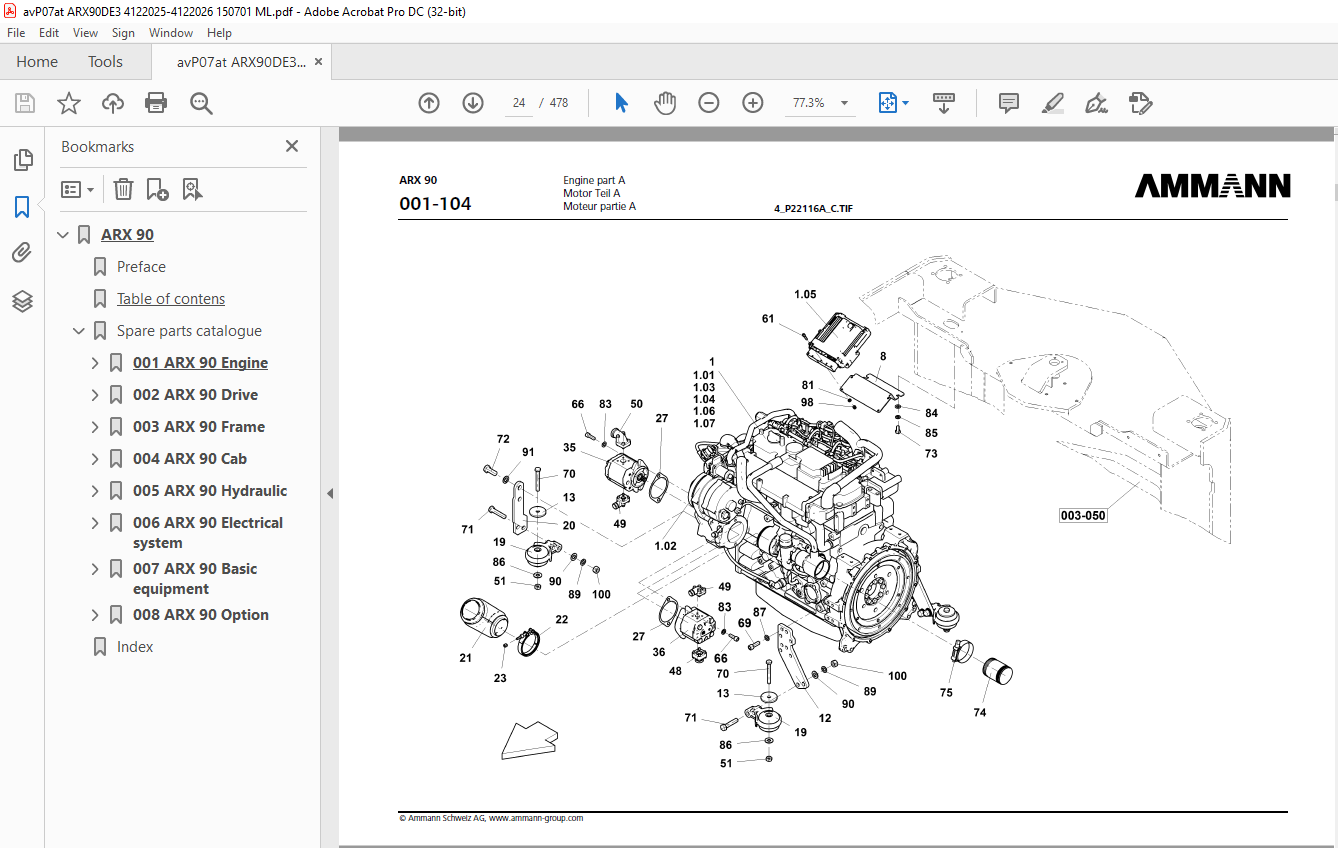Expand the 004 ARX 90 Cab bookmark
The image size is (1338, 848).
[95, 459]
